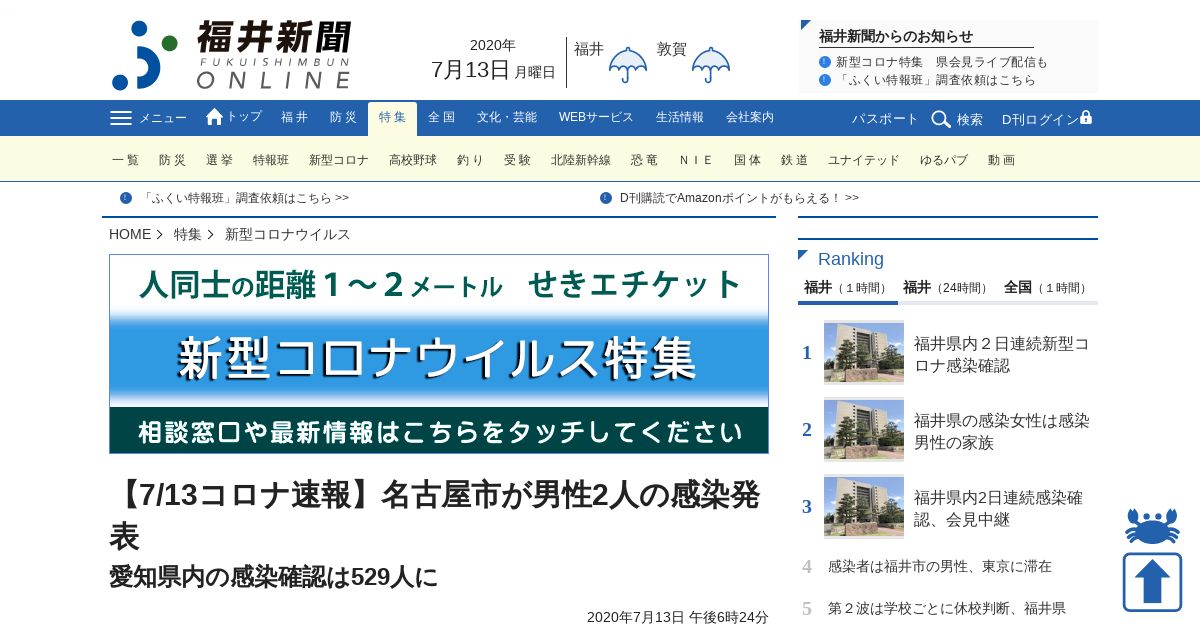This screenshot has height=630, width=1200.
Task: Open the 鉄道 sub-navigation link
Action: point(794,160)
